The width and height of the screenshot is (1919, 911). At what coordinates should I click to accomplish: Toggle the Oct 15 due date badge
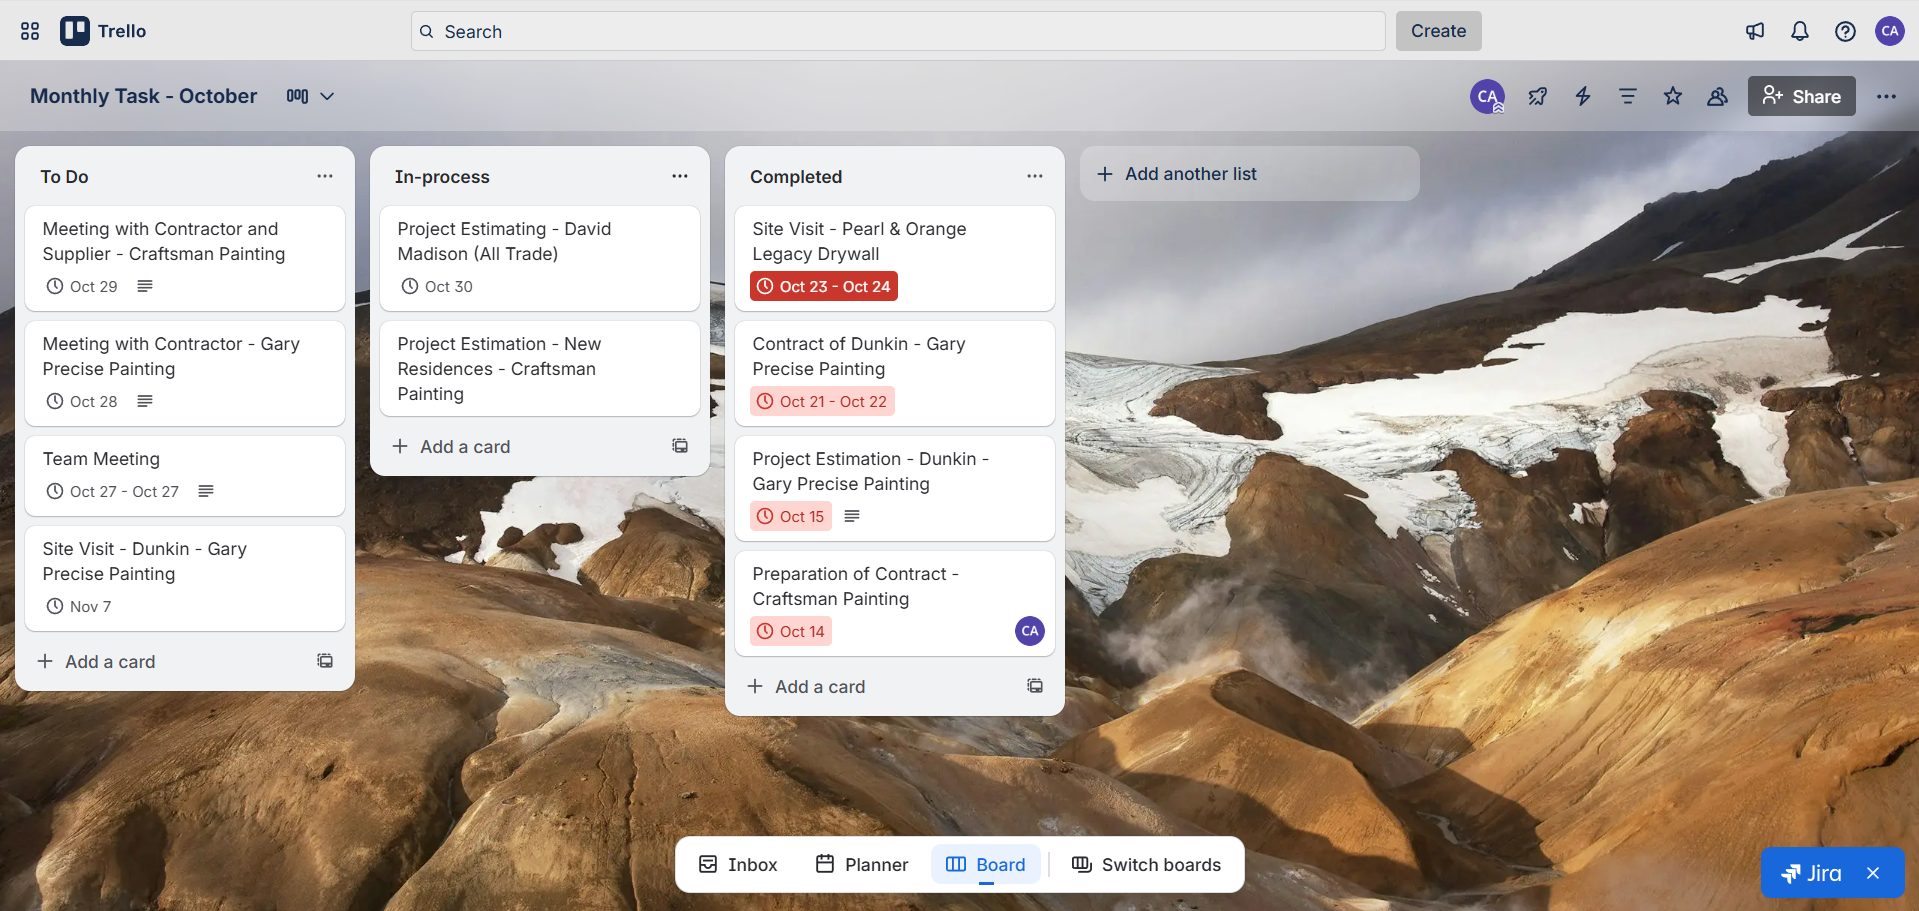[x=791, y=516]
